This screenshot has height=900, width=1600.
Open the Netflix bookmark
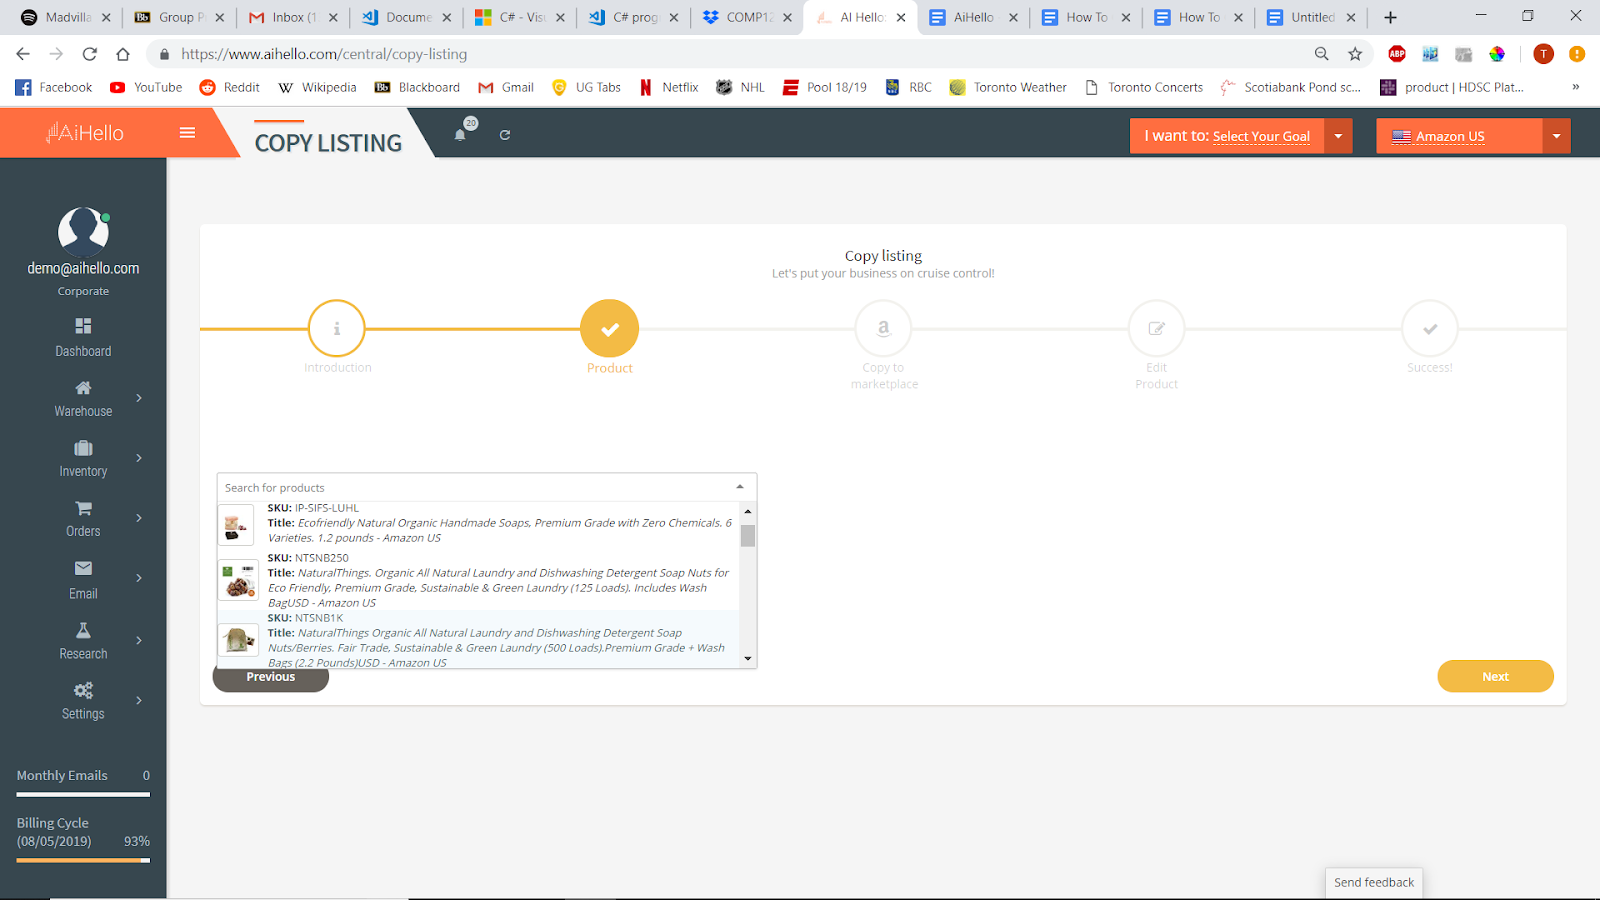click(668, 87)
